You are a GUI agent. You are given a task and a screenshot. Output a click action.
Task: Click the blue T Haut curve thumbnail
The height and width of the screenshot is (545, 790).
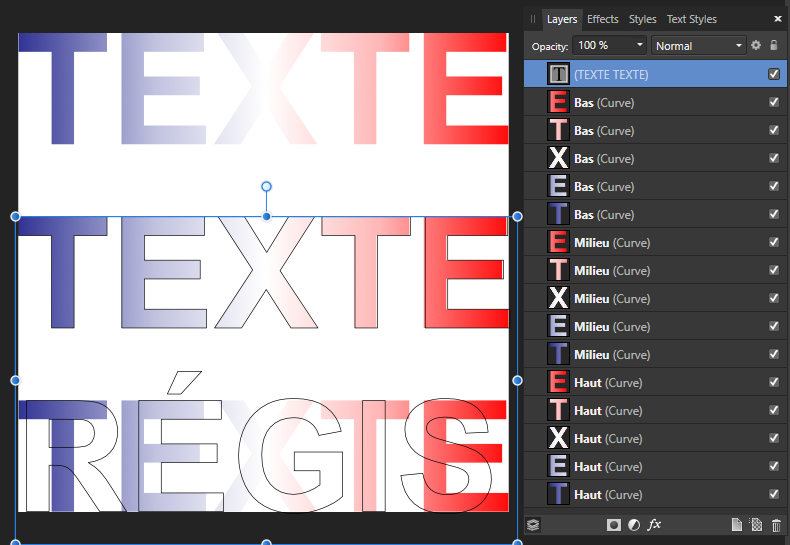[x=558, y=494]
